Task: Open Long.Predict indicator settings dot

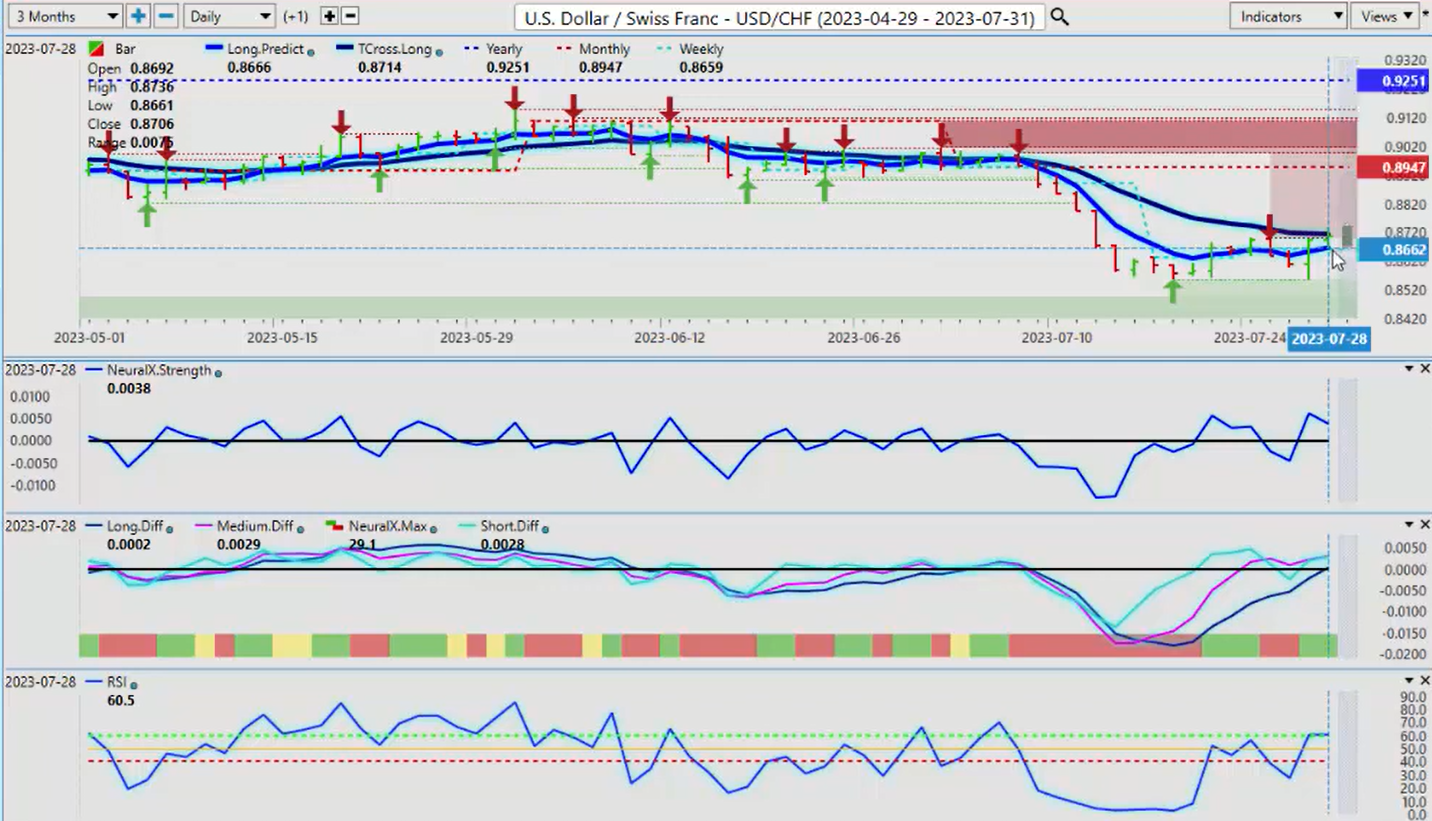Action: click(x=311, y=52)
